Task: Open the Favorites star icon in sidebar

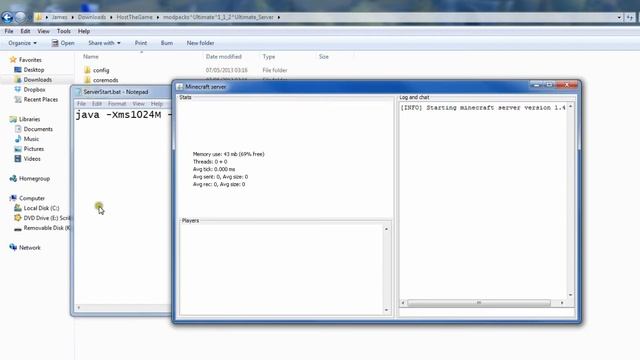Action: pos(13,60)
